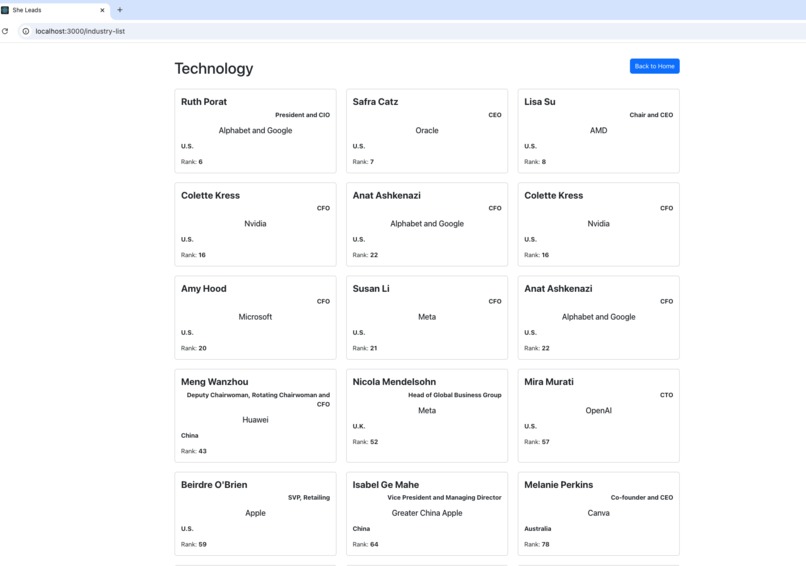Image resolution: width=806 pixels, height=566 pixels.
Task: Click 'Greater China Apple' text
Action: tap(427, 513)
